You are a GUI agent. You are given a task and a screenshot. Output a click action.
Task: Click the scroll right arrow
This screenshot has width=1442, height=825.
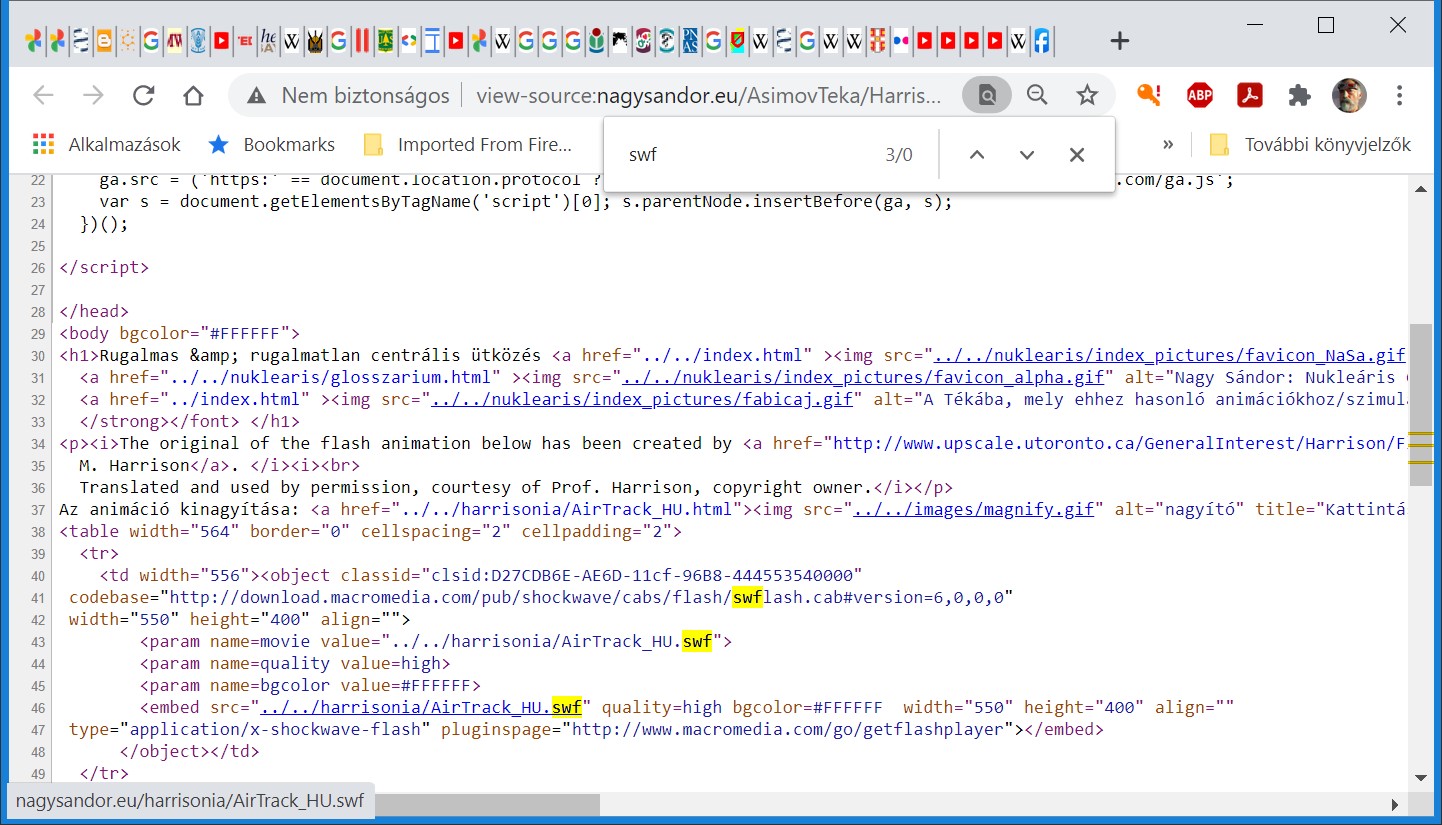pos(1396,804)
